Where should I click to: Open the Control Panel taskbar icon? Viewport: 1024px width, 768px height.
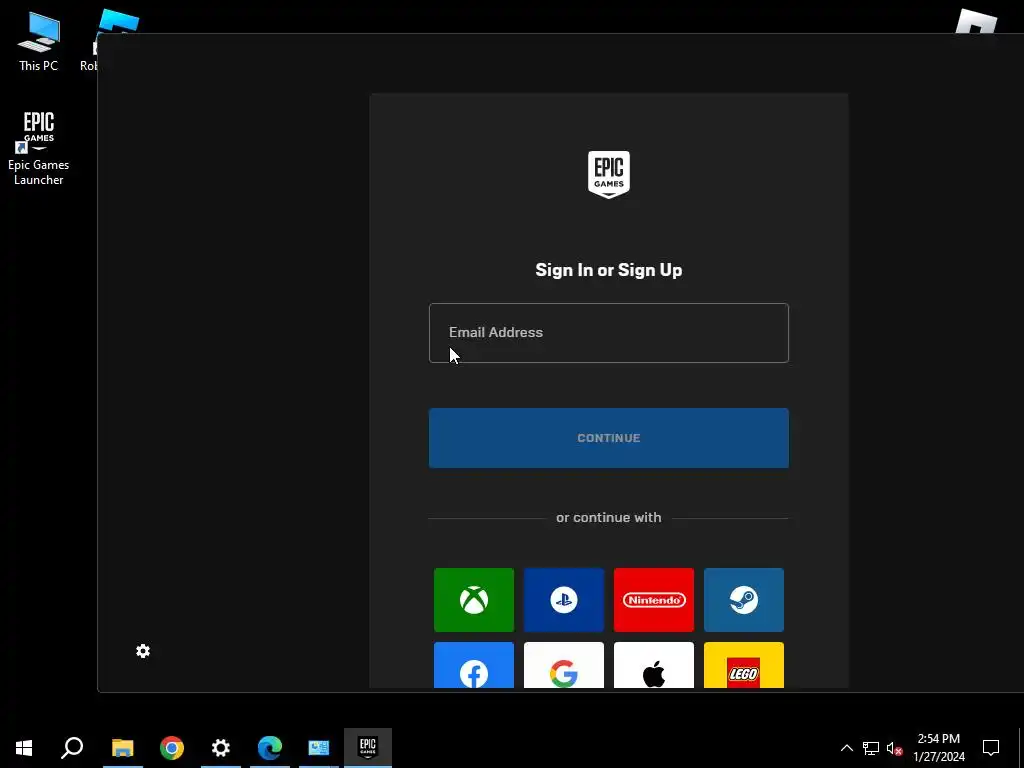point(319,747)
